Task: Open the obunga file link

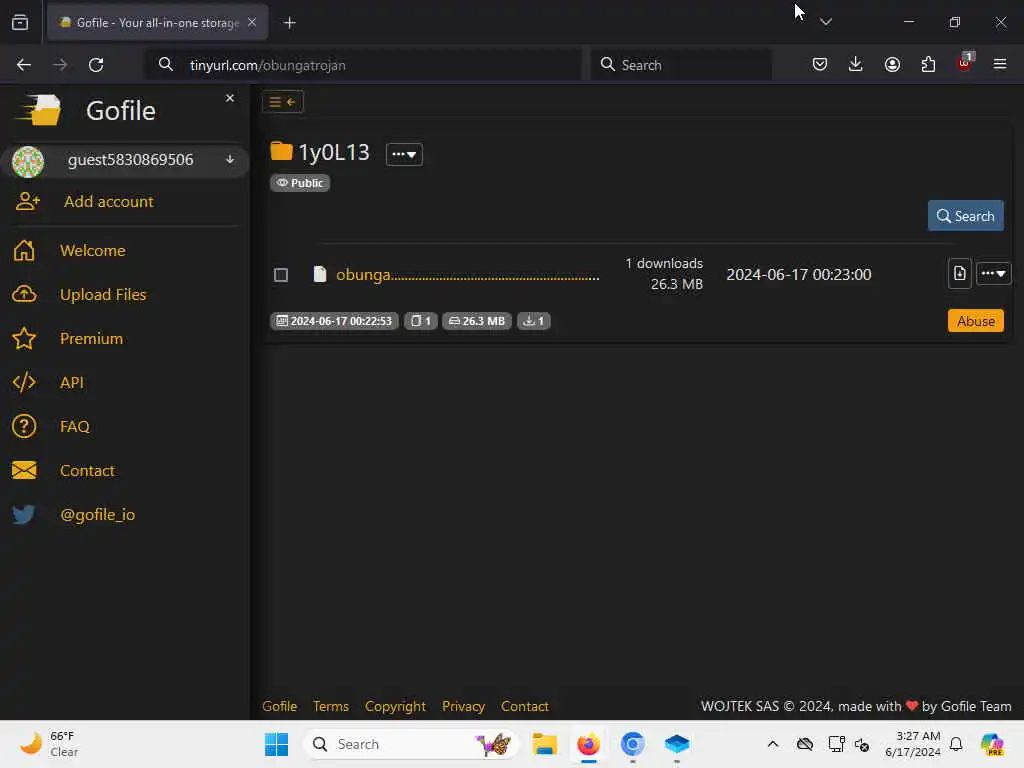Action: (x=467, y=275)
